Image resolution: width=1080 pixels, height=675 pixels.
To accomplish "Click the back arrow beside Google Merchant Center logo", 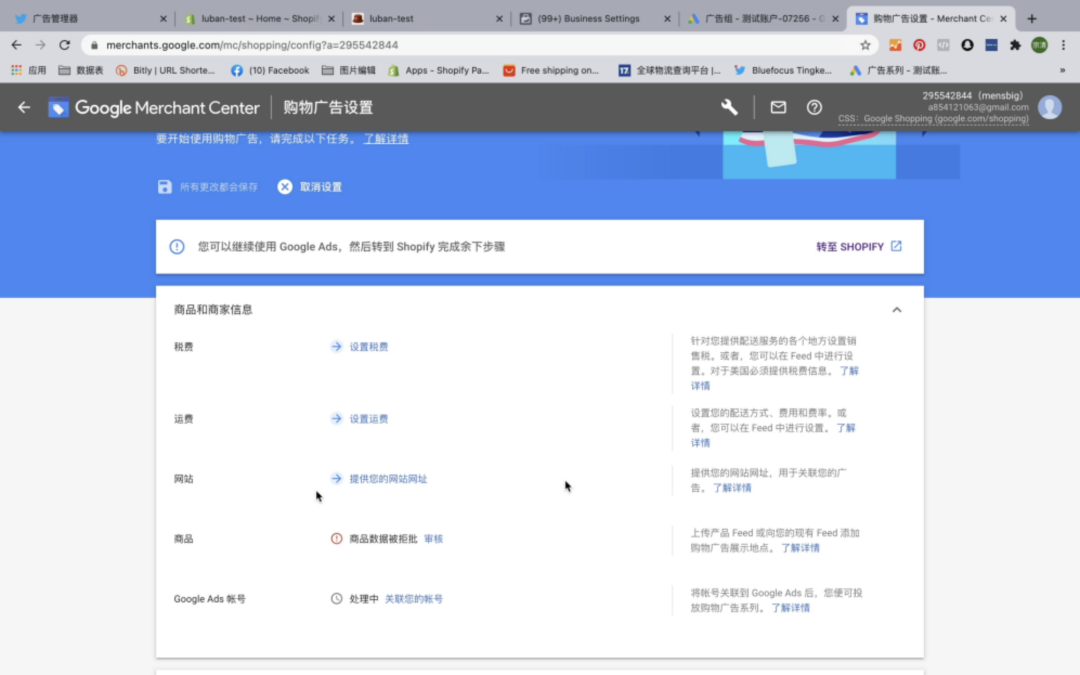I will click(x=24, y=107).
